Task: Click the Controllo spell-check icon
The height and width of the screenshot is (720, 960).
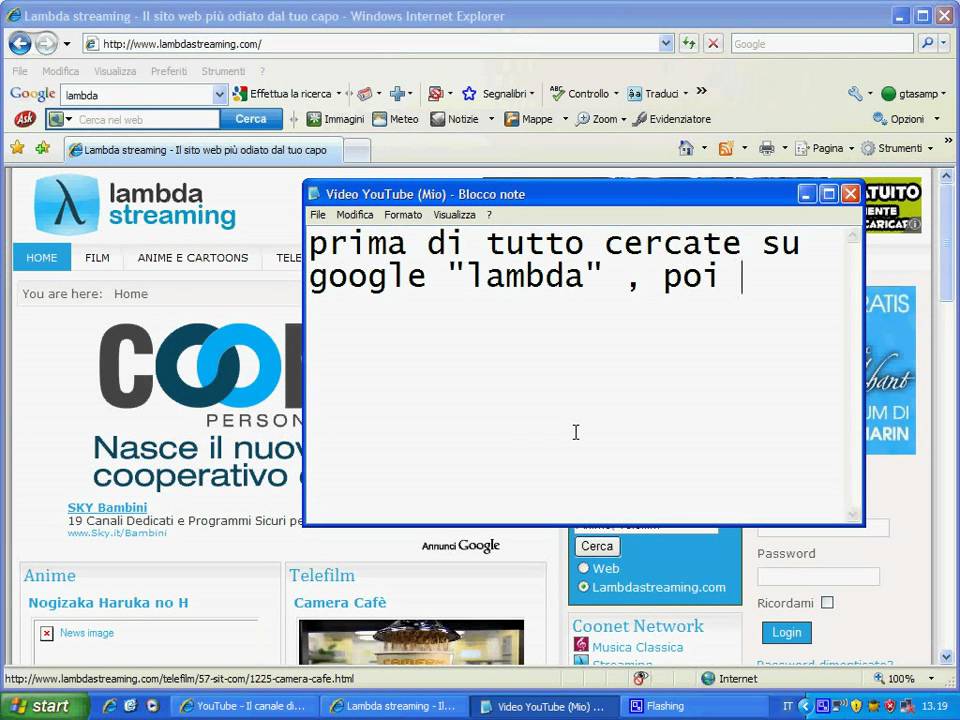Action: [557, 93]
